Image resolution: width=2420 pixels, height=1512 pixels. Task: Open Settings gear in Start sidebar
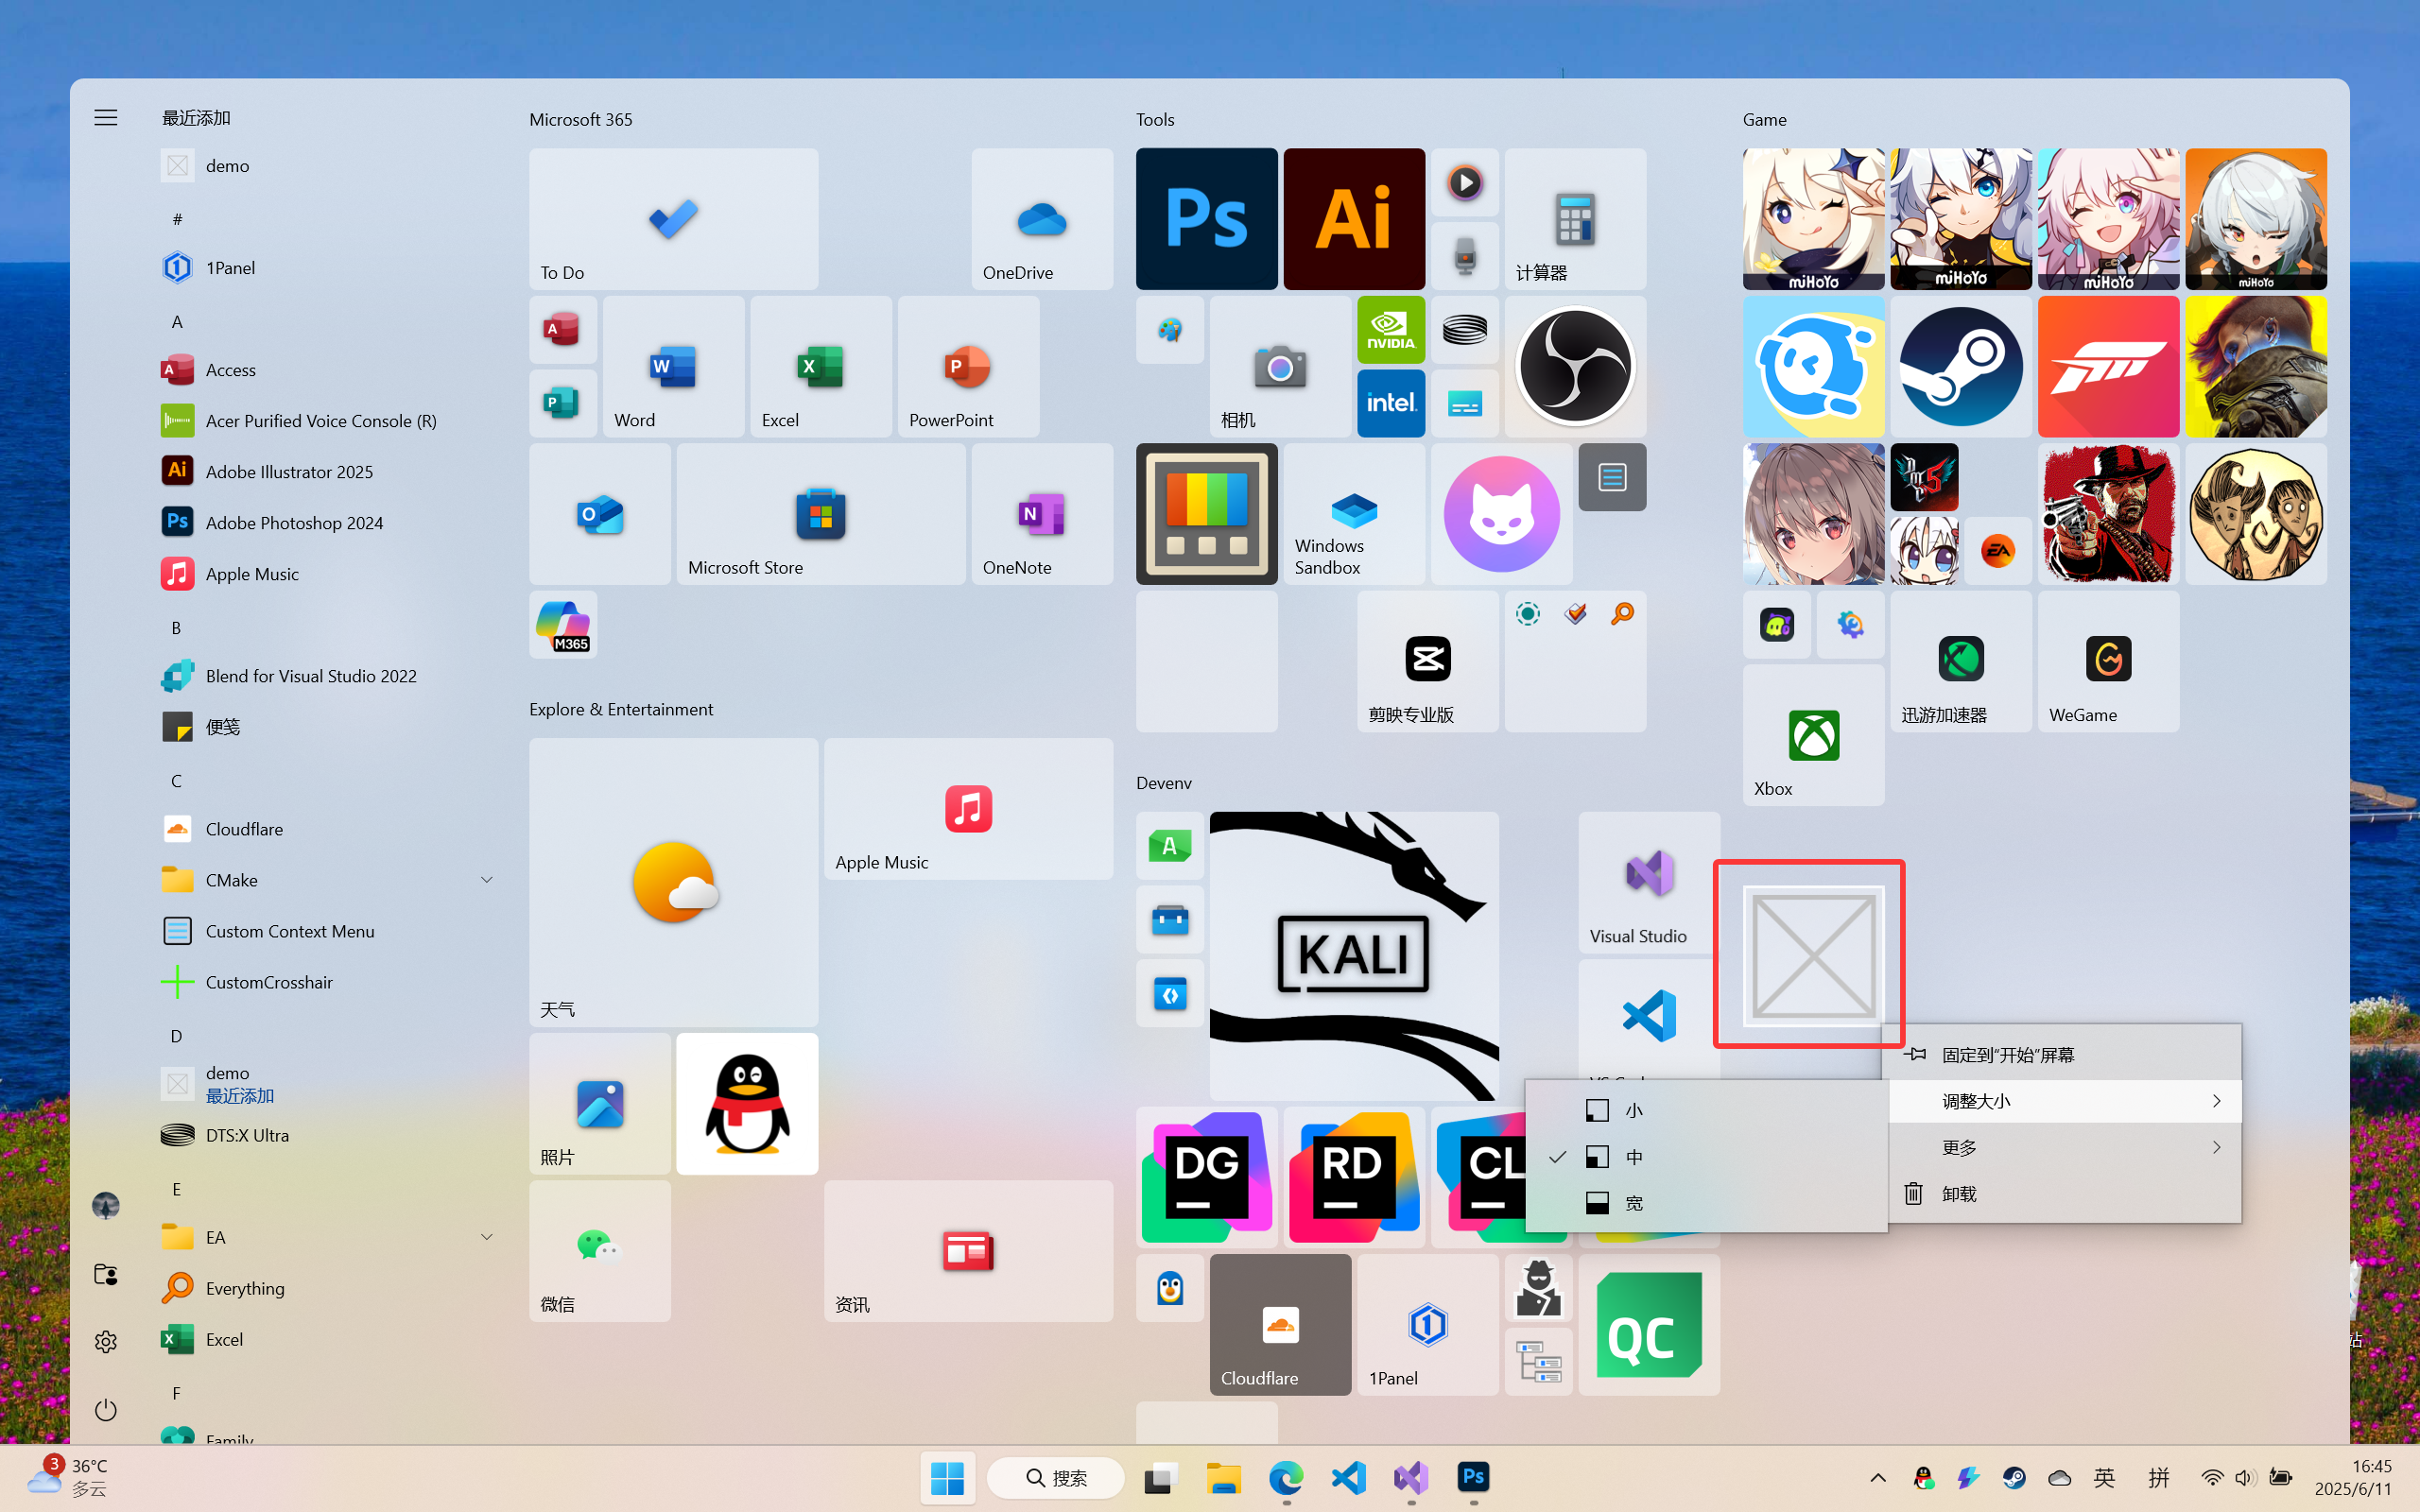tap(106, 1341)
